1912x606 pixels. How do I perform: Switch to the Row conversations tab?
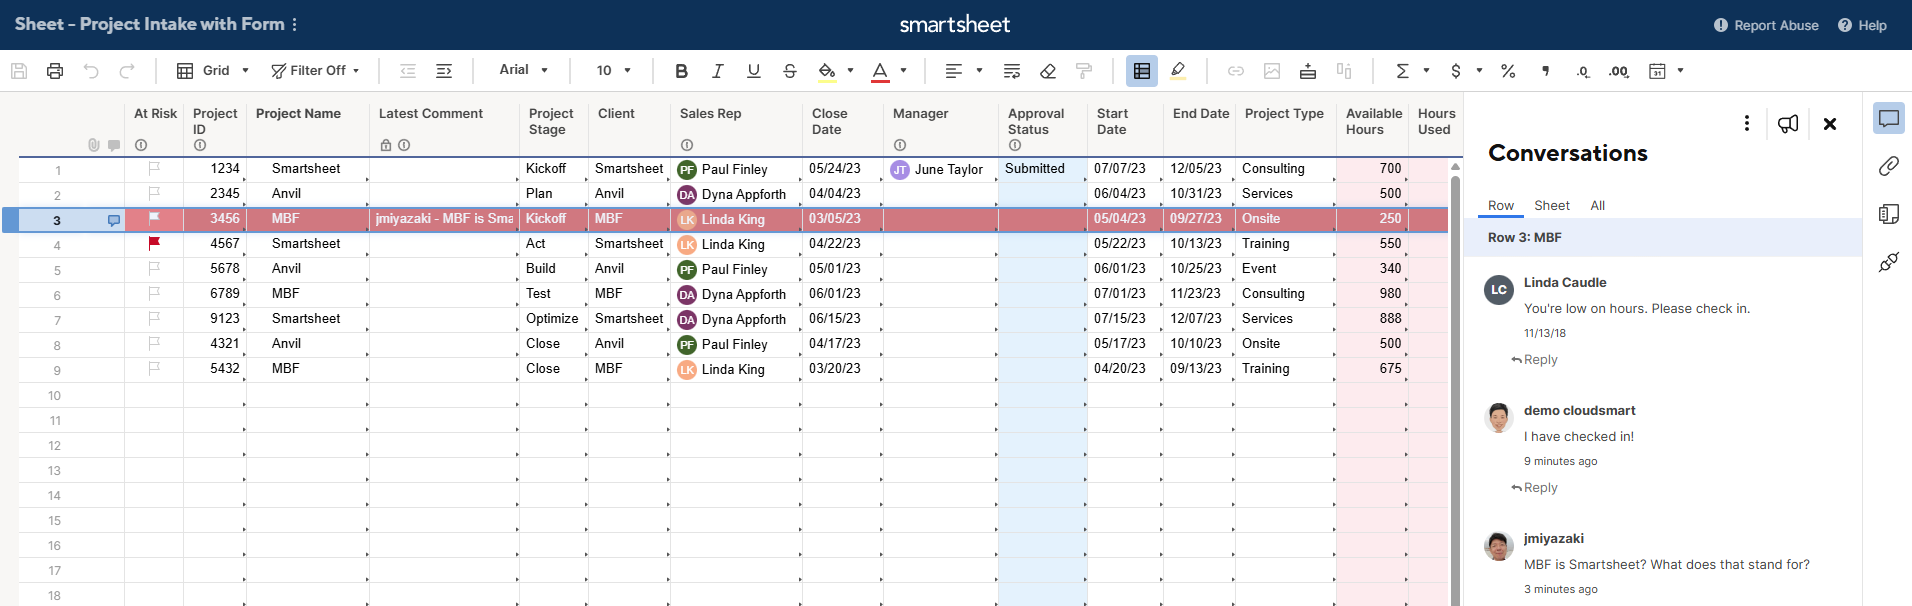coord(1500,205)
